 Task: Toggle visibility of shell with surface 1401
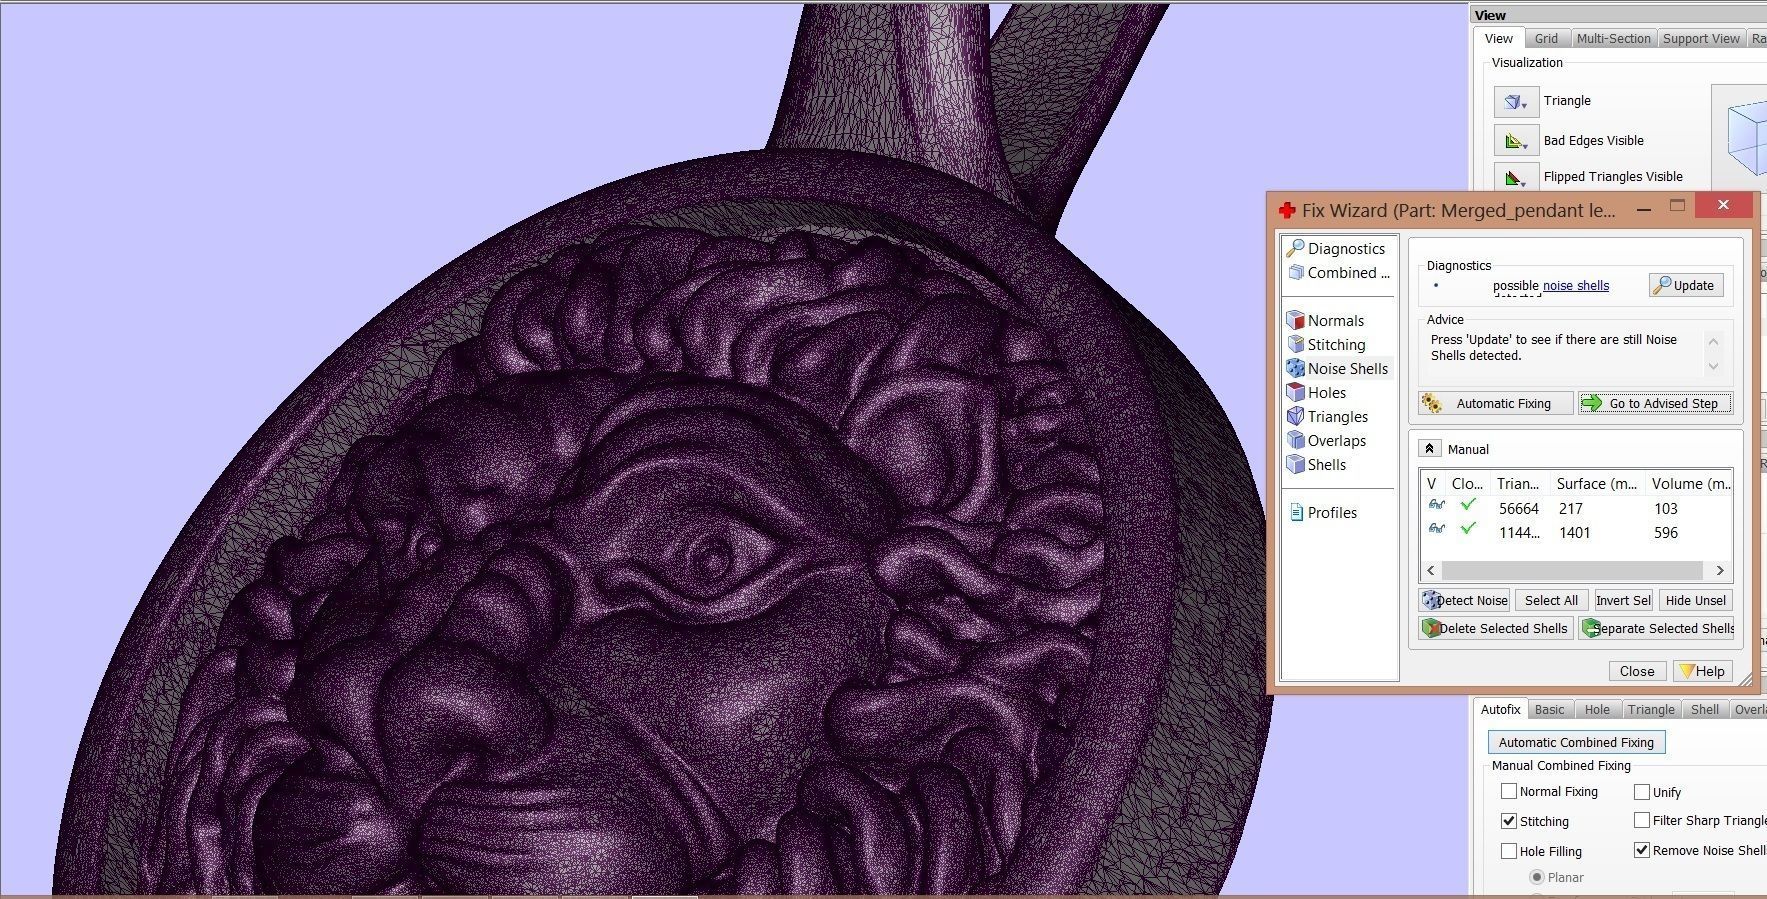pos(1436,530)
